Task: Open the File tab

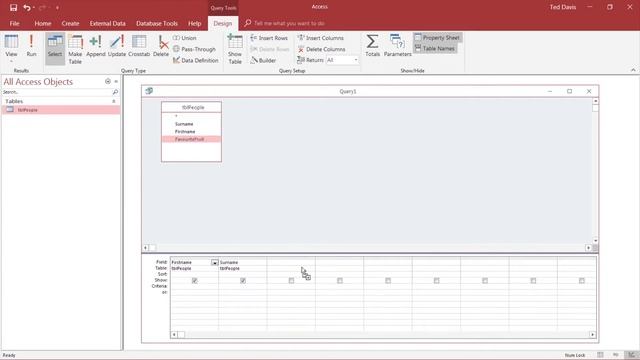Action: pos(14,24)
